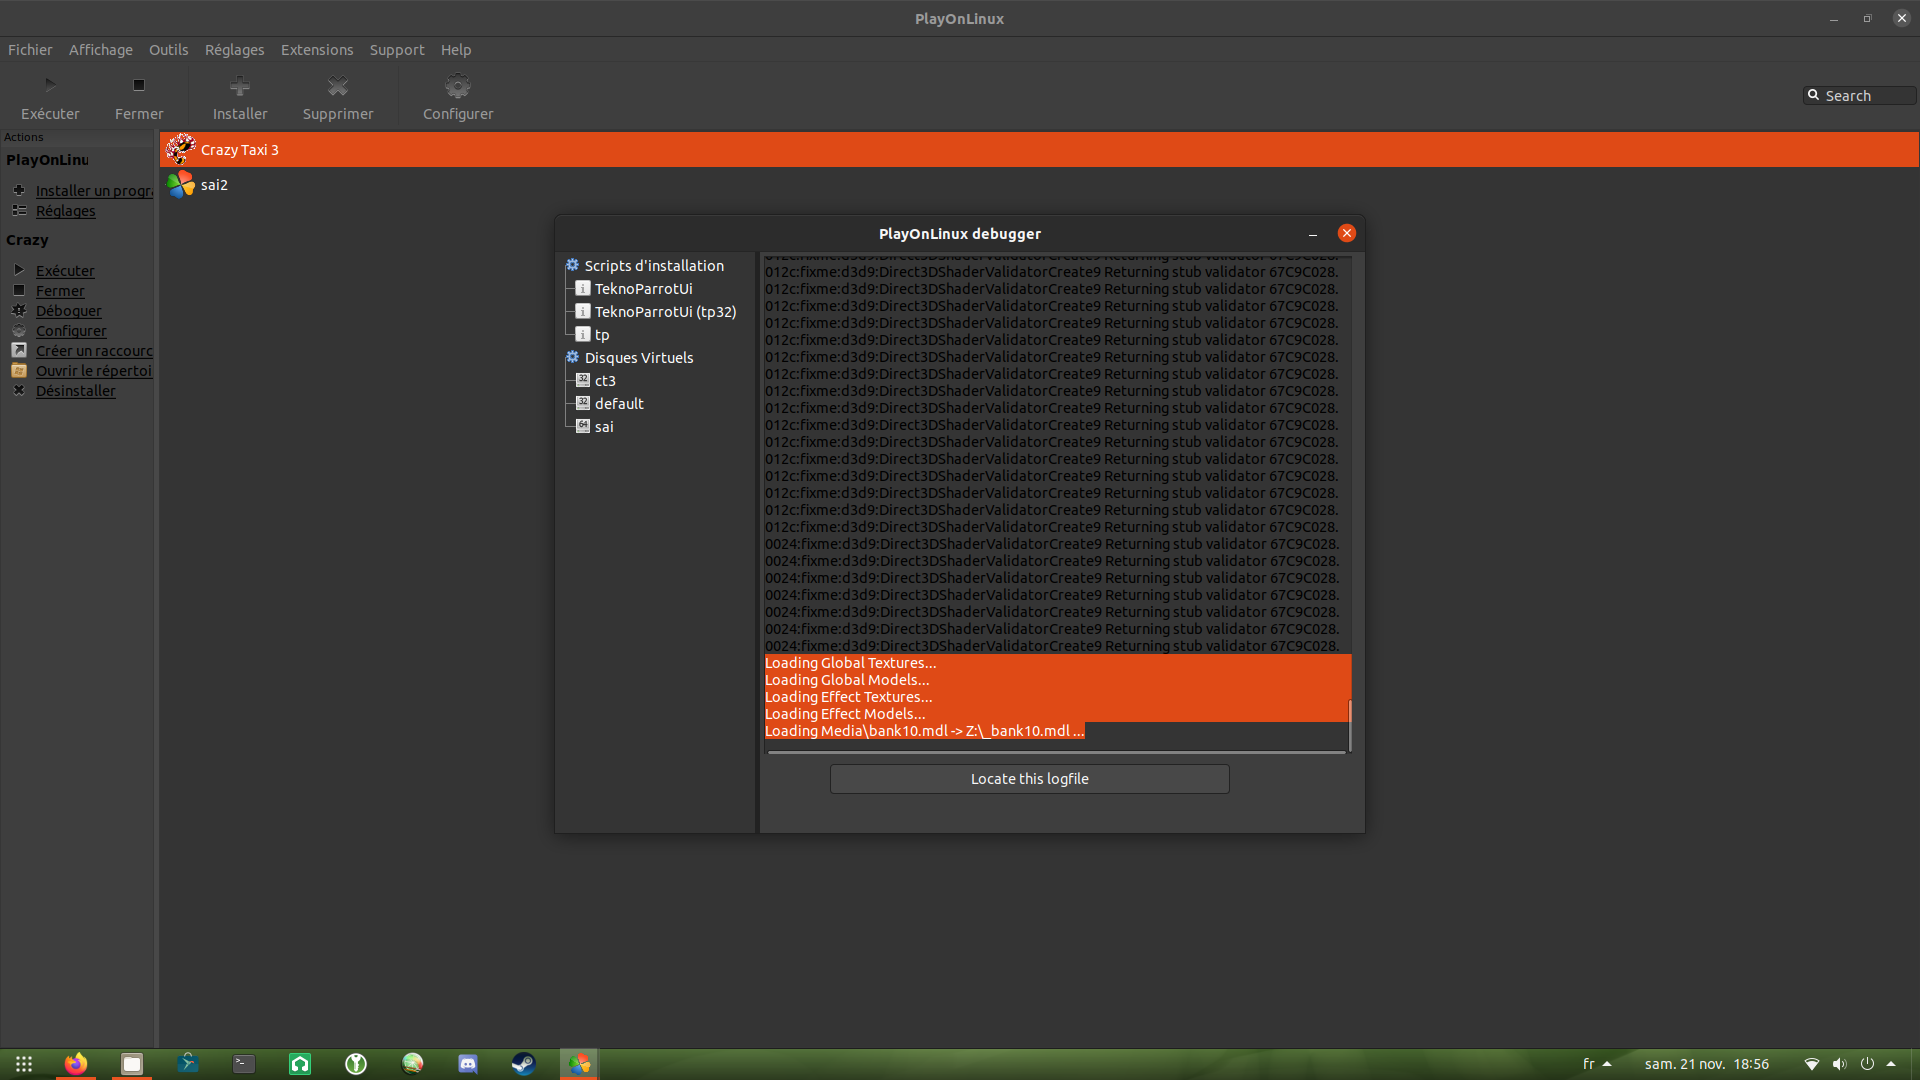Click 'Créer un raccourci' sidebar link
Viewport: 1920px width, 1080px height.
pyautogui.click(x=94, y=351)
